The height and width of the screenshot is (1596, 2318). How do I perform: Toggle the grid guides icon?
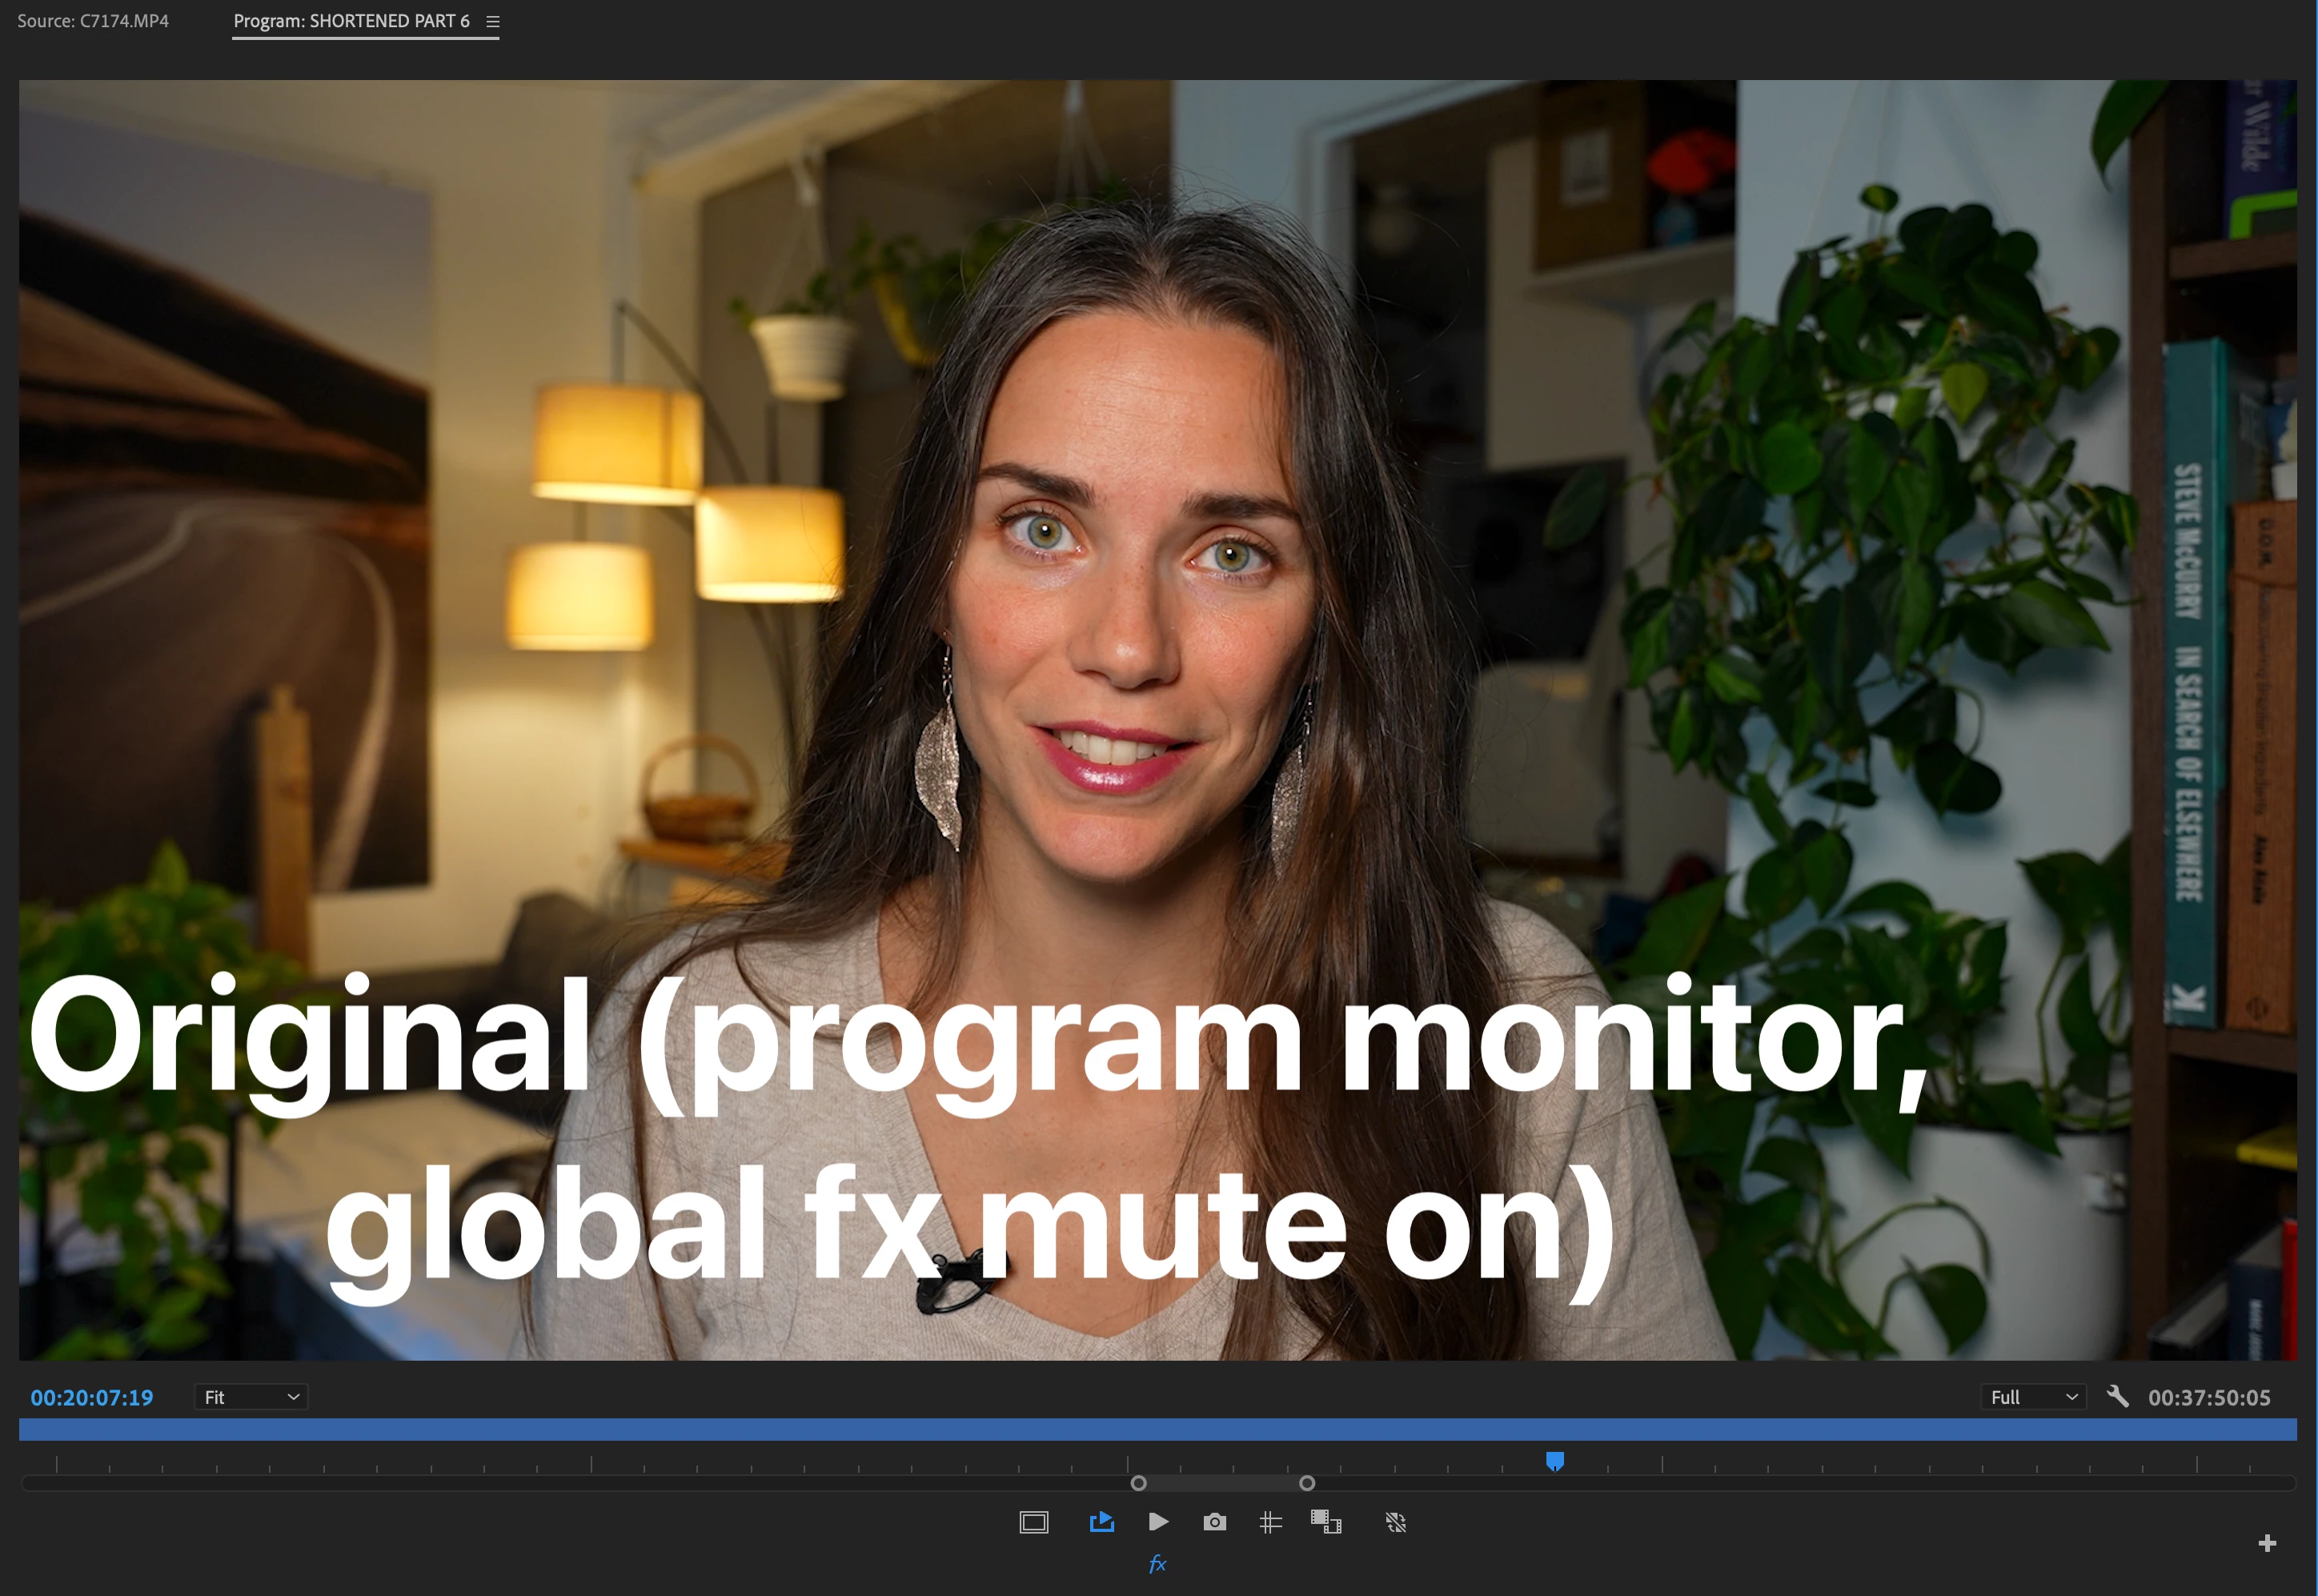pyautogui.click(x=1270, y=1522)
